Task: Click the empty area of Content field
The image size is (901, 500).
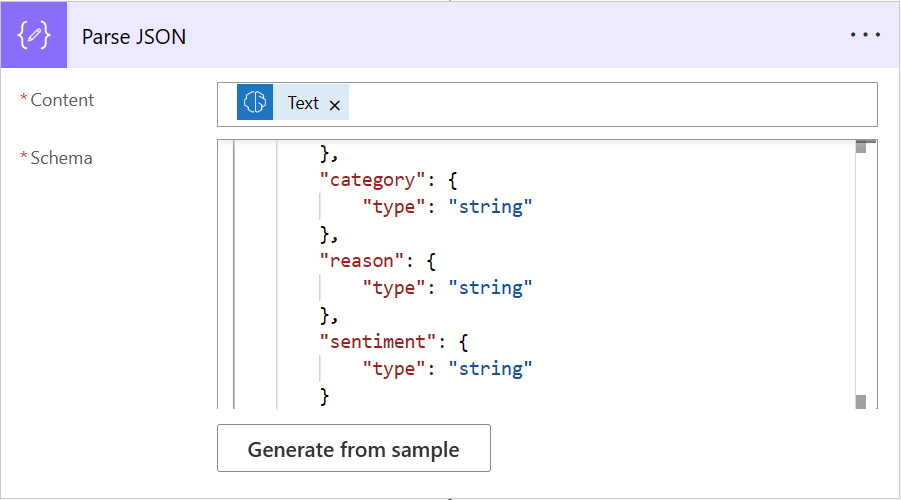Action: coord(610,103)
